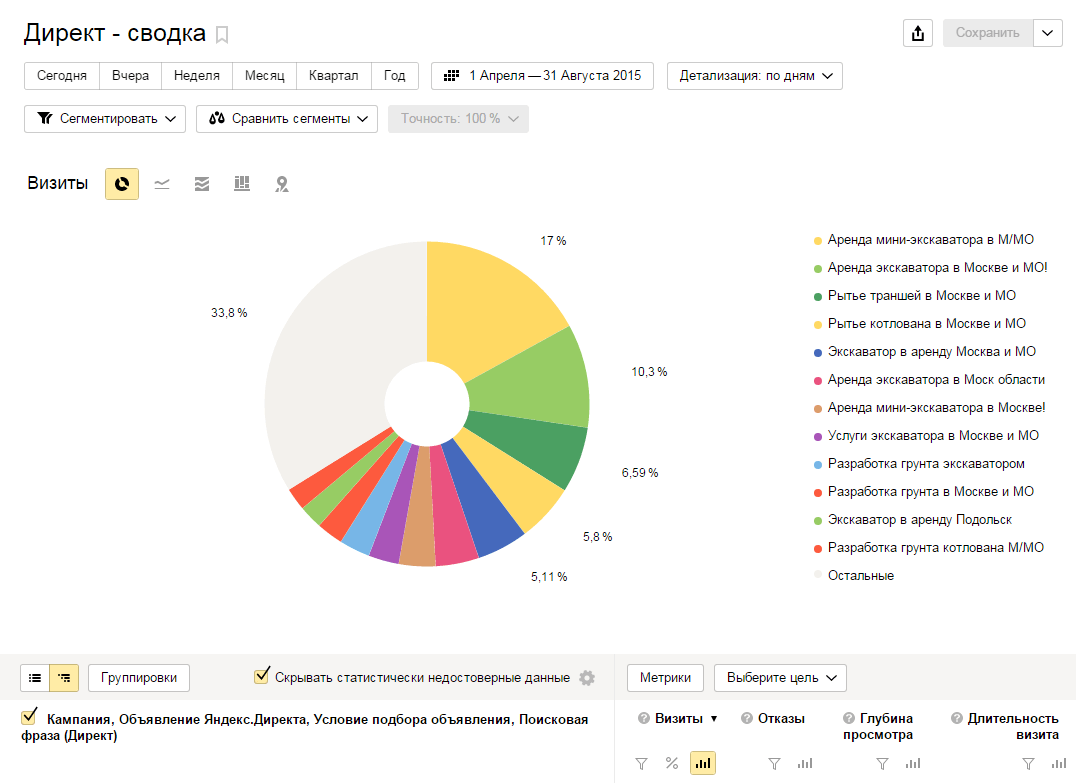The width and height of the screenshot is (1080, 783).
Task: Select Сегодня period
Action: coord(62,76)
